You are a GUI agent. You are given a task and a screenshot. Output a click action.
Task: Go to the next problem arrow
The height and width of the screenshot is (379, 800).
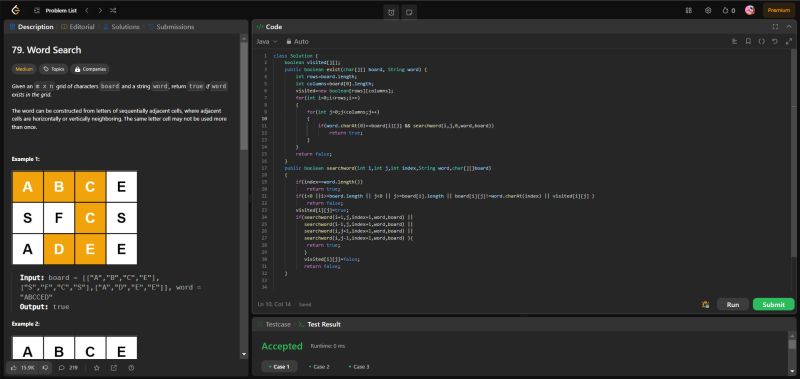click(x=100, y=10)
